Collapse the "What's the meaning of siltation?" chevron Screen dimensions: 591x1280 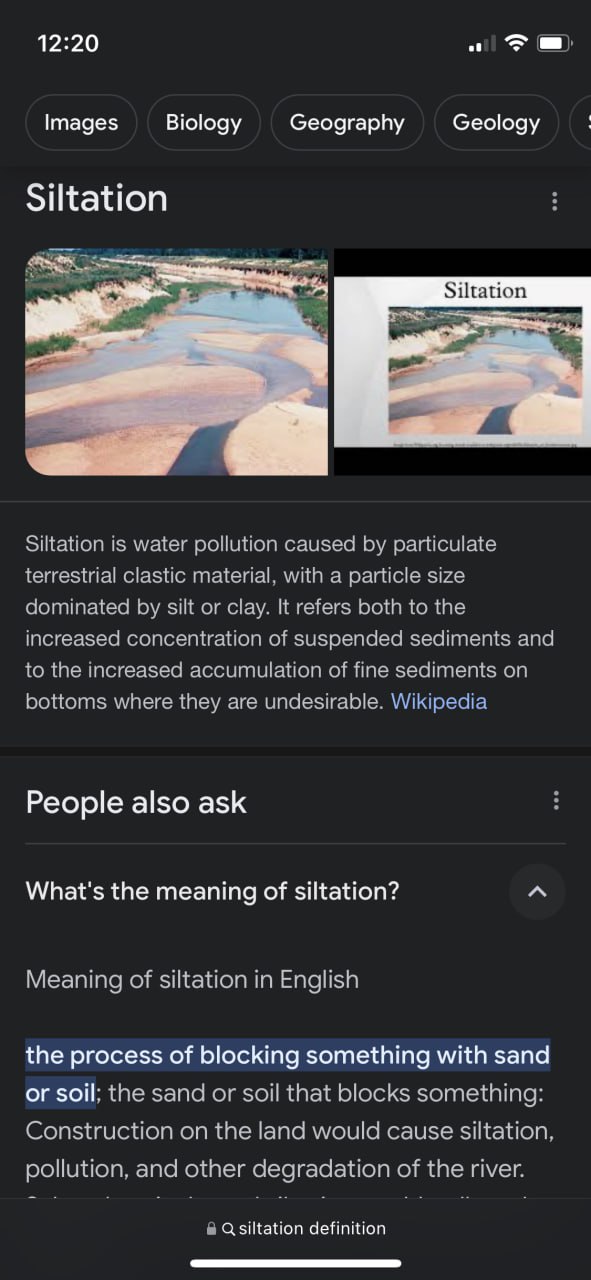tap(537, 891)
